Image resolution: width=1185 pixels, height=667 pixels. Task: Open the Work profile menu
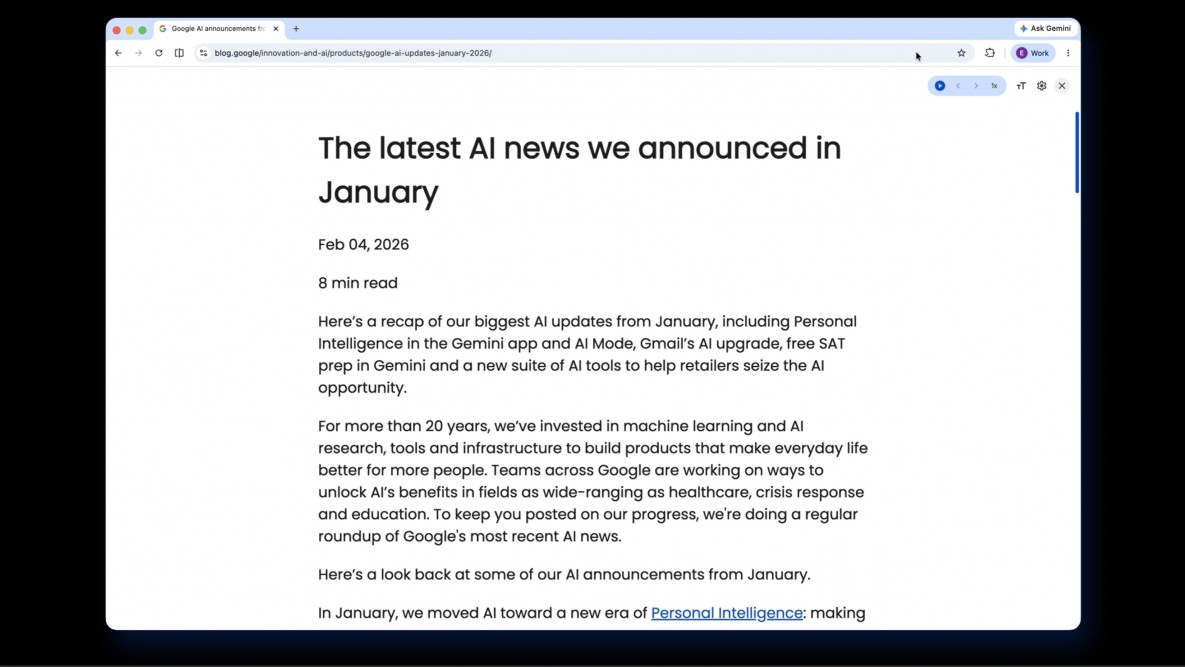tap(1033, 53)
